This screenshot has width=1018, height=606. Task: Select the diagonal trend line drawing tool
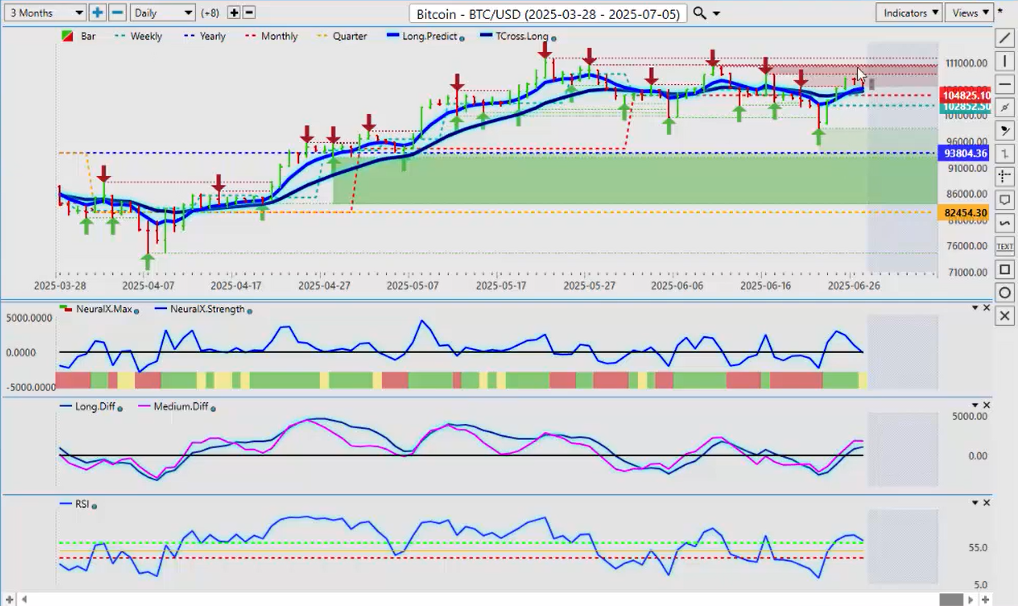coord(1004,37)
